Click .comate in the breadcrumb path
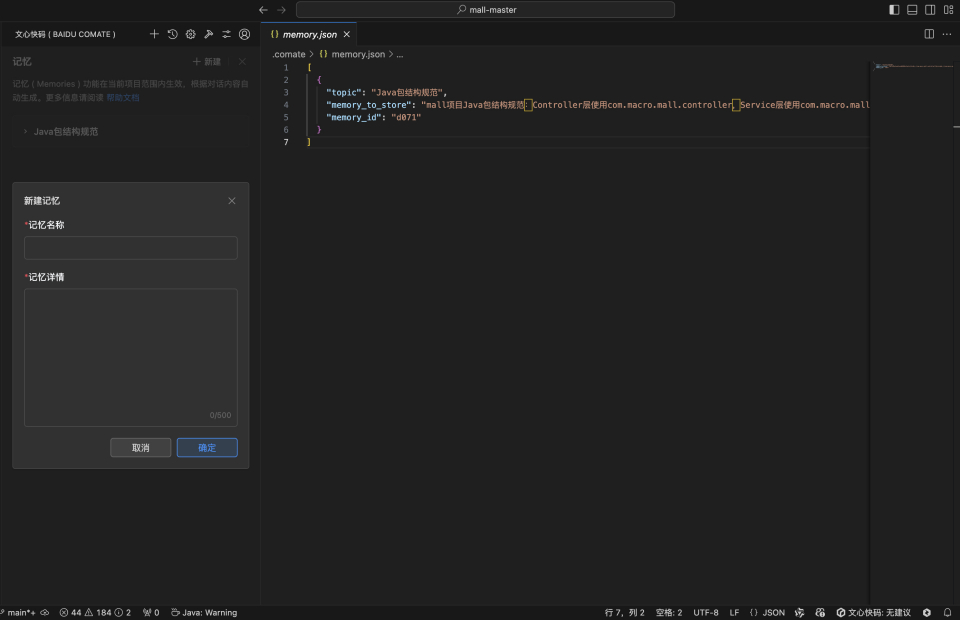Image resolution: width=960 pixels, height=620 pixels. coord(289,54)
